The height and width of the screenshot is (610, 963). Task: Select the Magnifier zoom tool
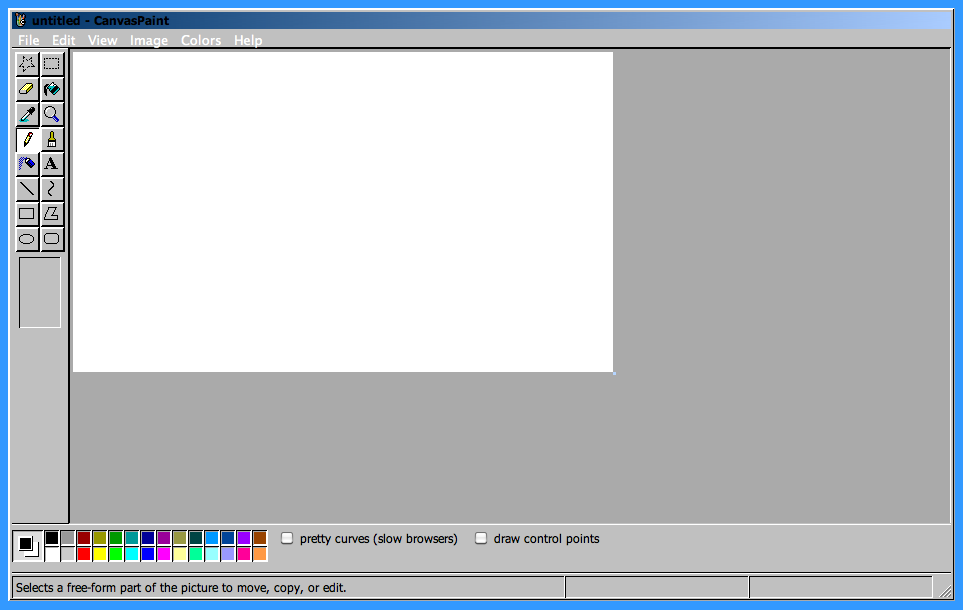pyautogui.click(x=52, y=114)
